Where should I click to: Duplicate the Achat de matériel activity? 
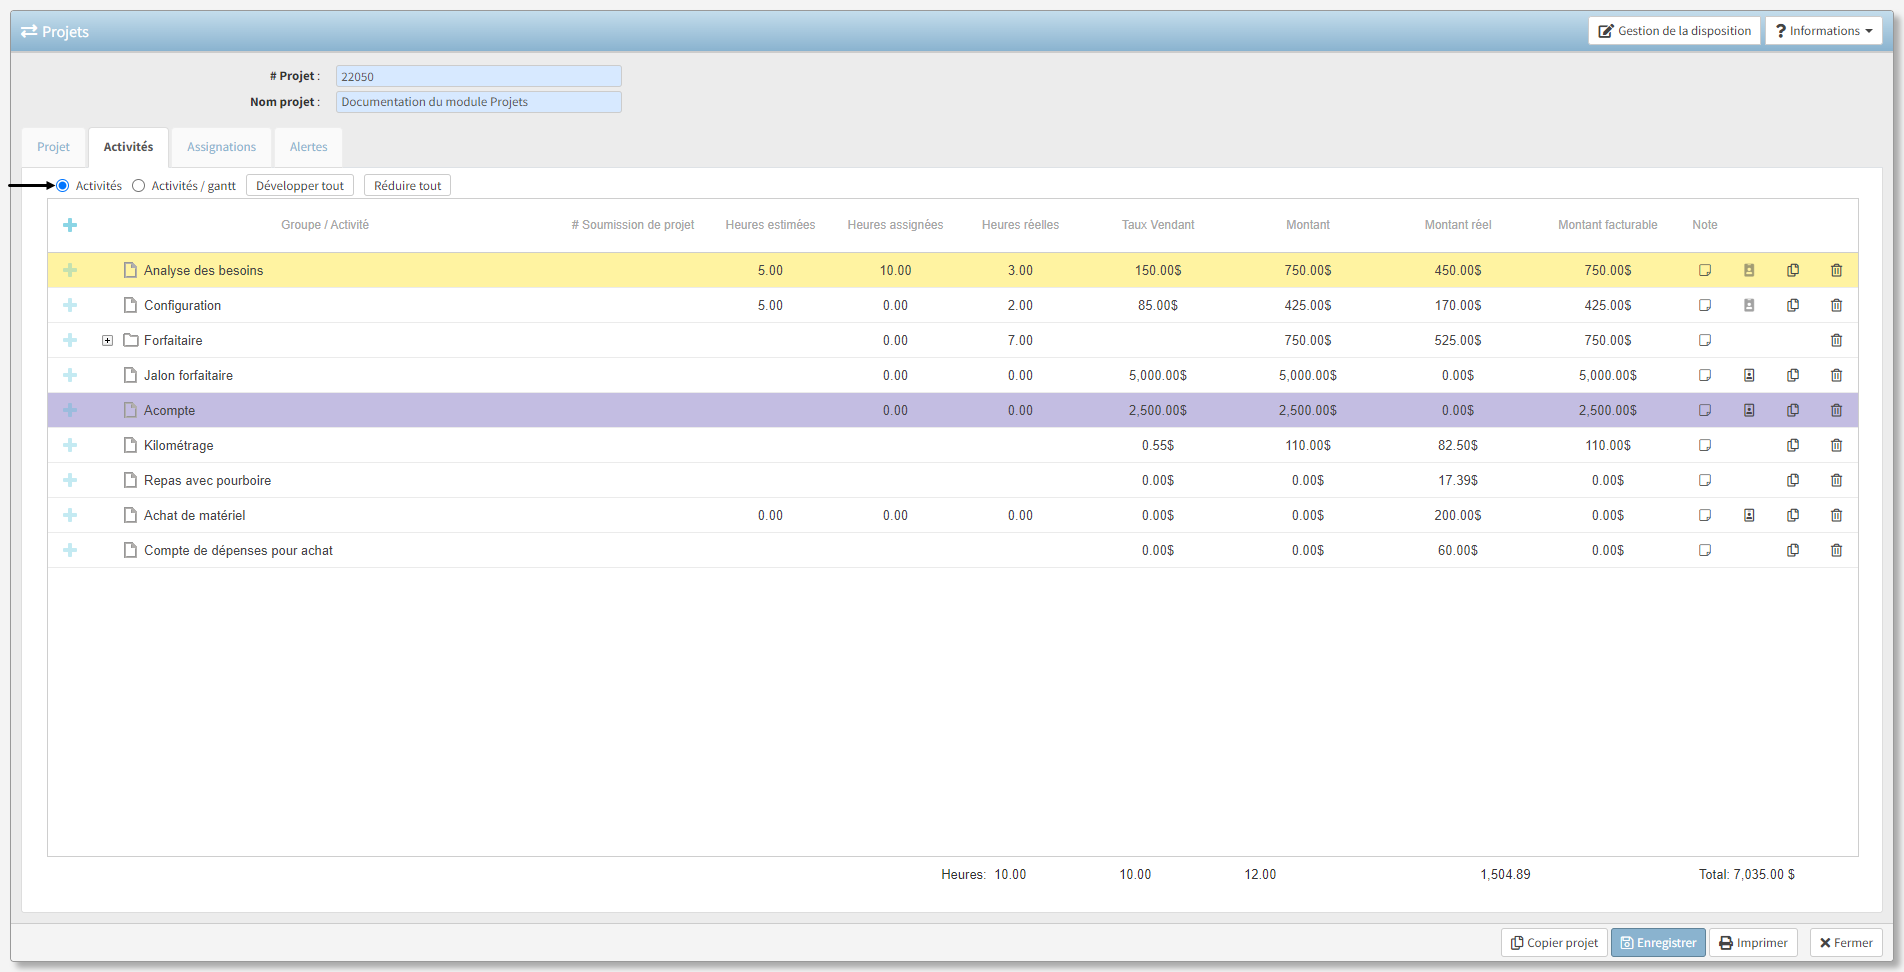pos(1793,515)
